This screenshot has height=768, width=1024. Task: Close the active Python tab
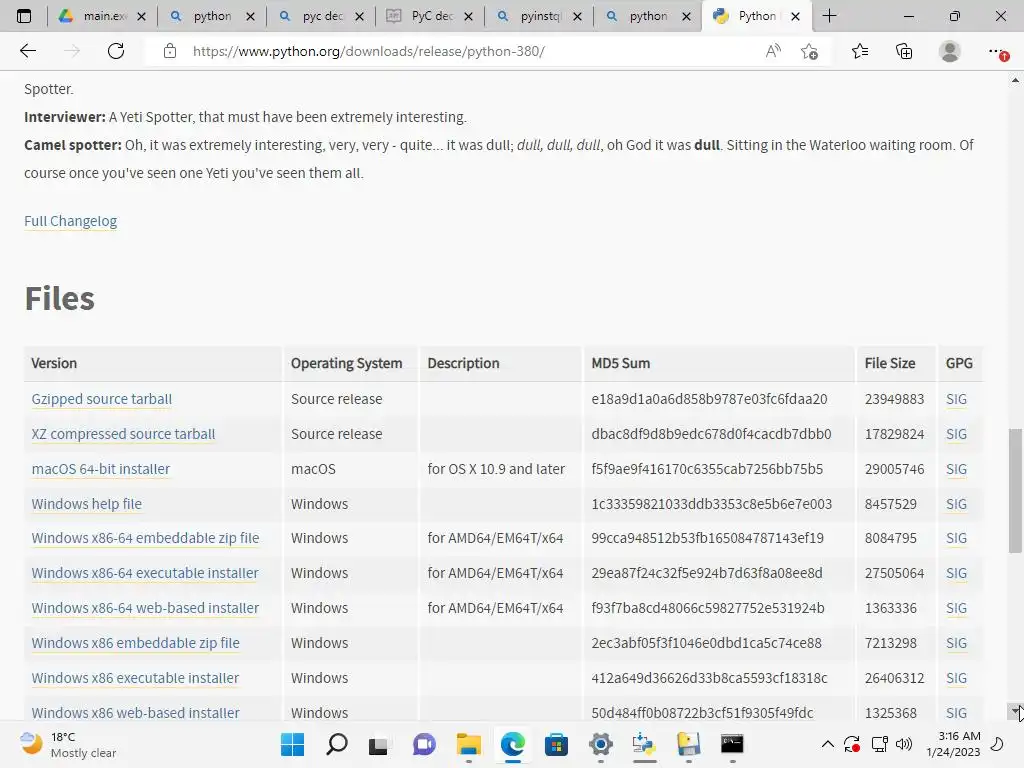pos(795,16)
